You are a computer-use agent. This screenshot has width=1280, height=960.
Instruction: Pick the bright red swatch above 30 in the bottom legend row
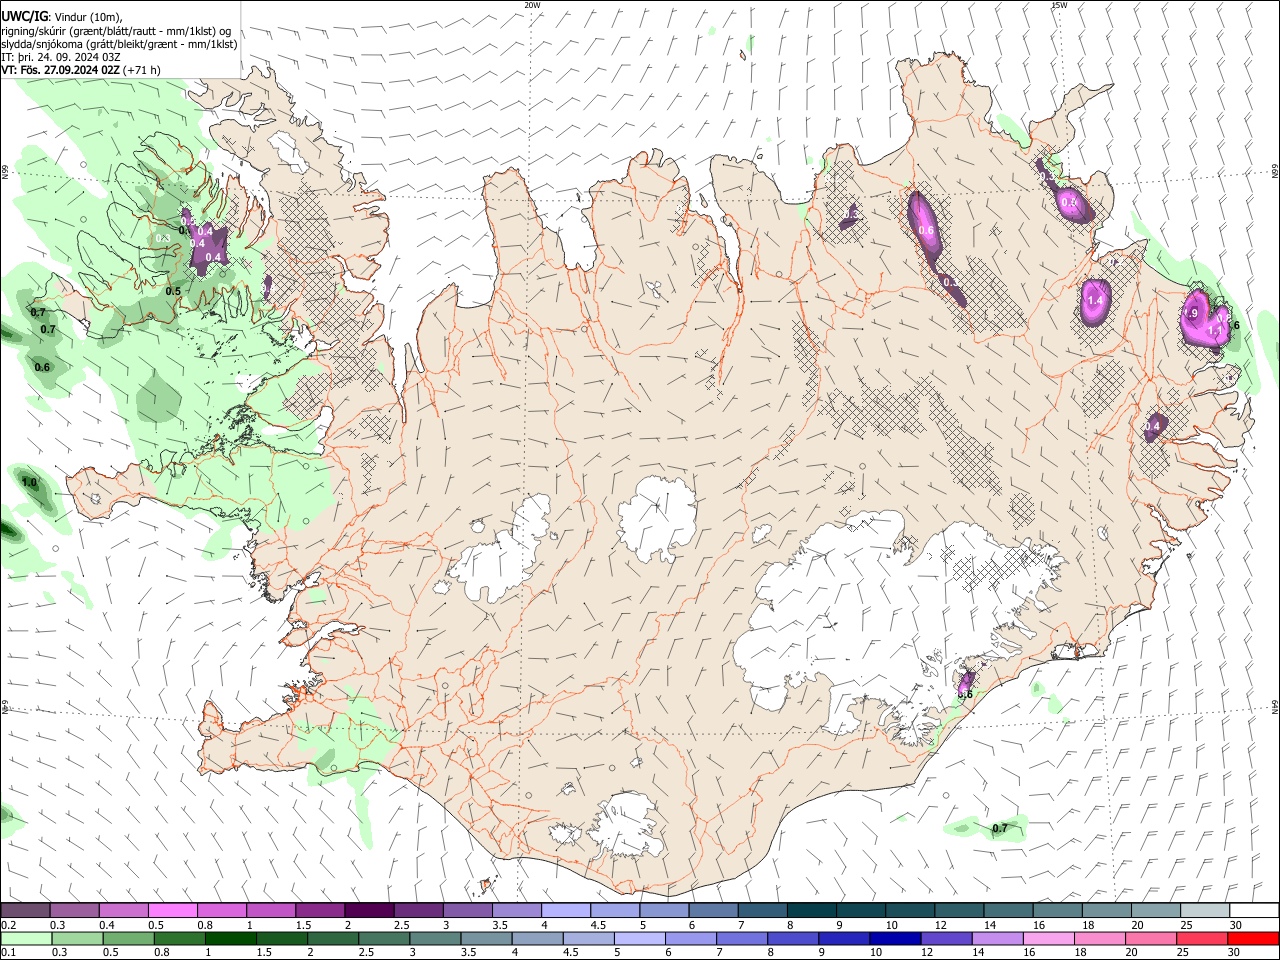click(x=1253, y=938)
